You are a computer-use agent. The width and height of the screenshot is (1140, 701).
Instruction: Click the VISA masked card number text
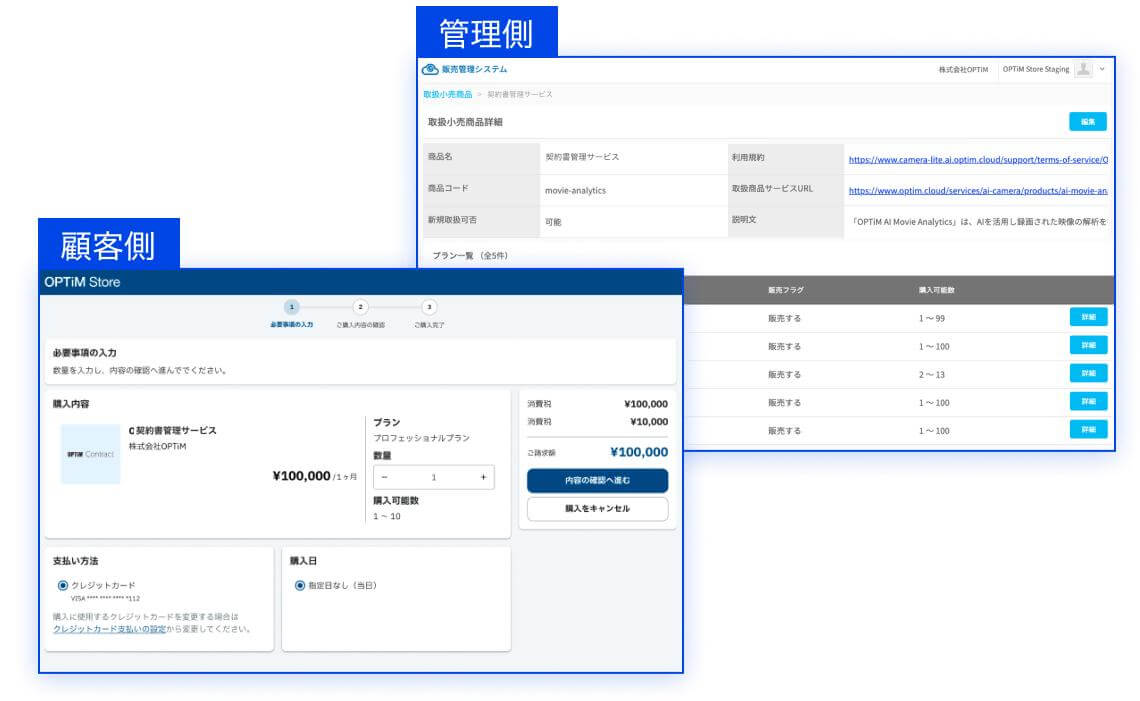pyautogui.click(x=105, y=598)
